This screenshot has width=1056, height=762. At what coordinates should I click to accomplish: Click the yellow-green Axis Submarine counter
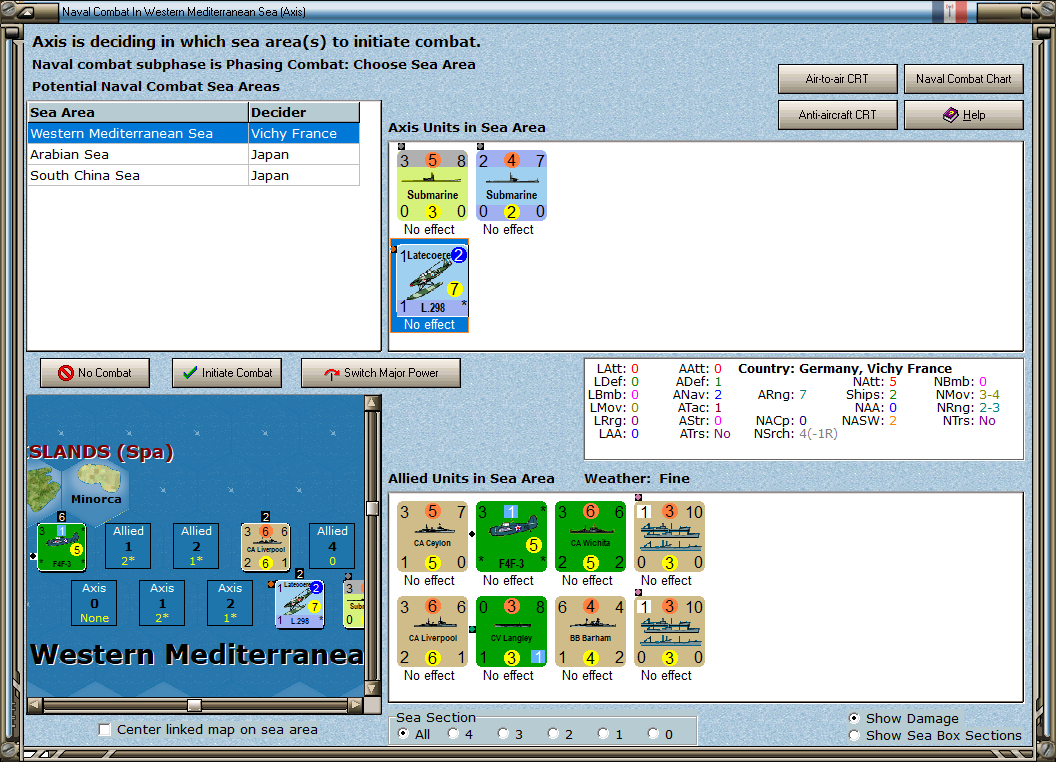coord(432,186)
